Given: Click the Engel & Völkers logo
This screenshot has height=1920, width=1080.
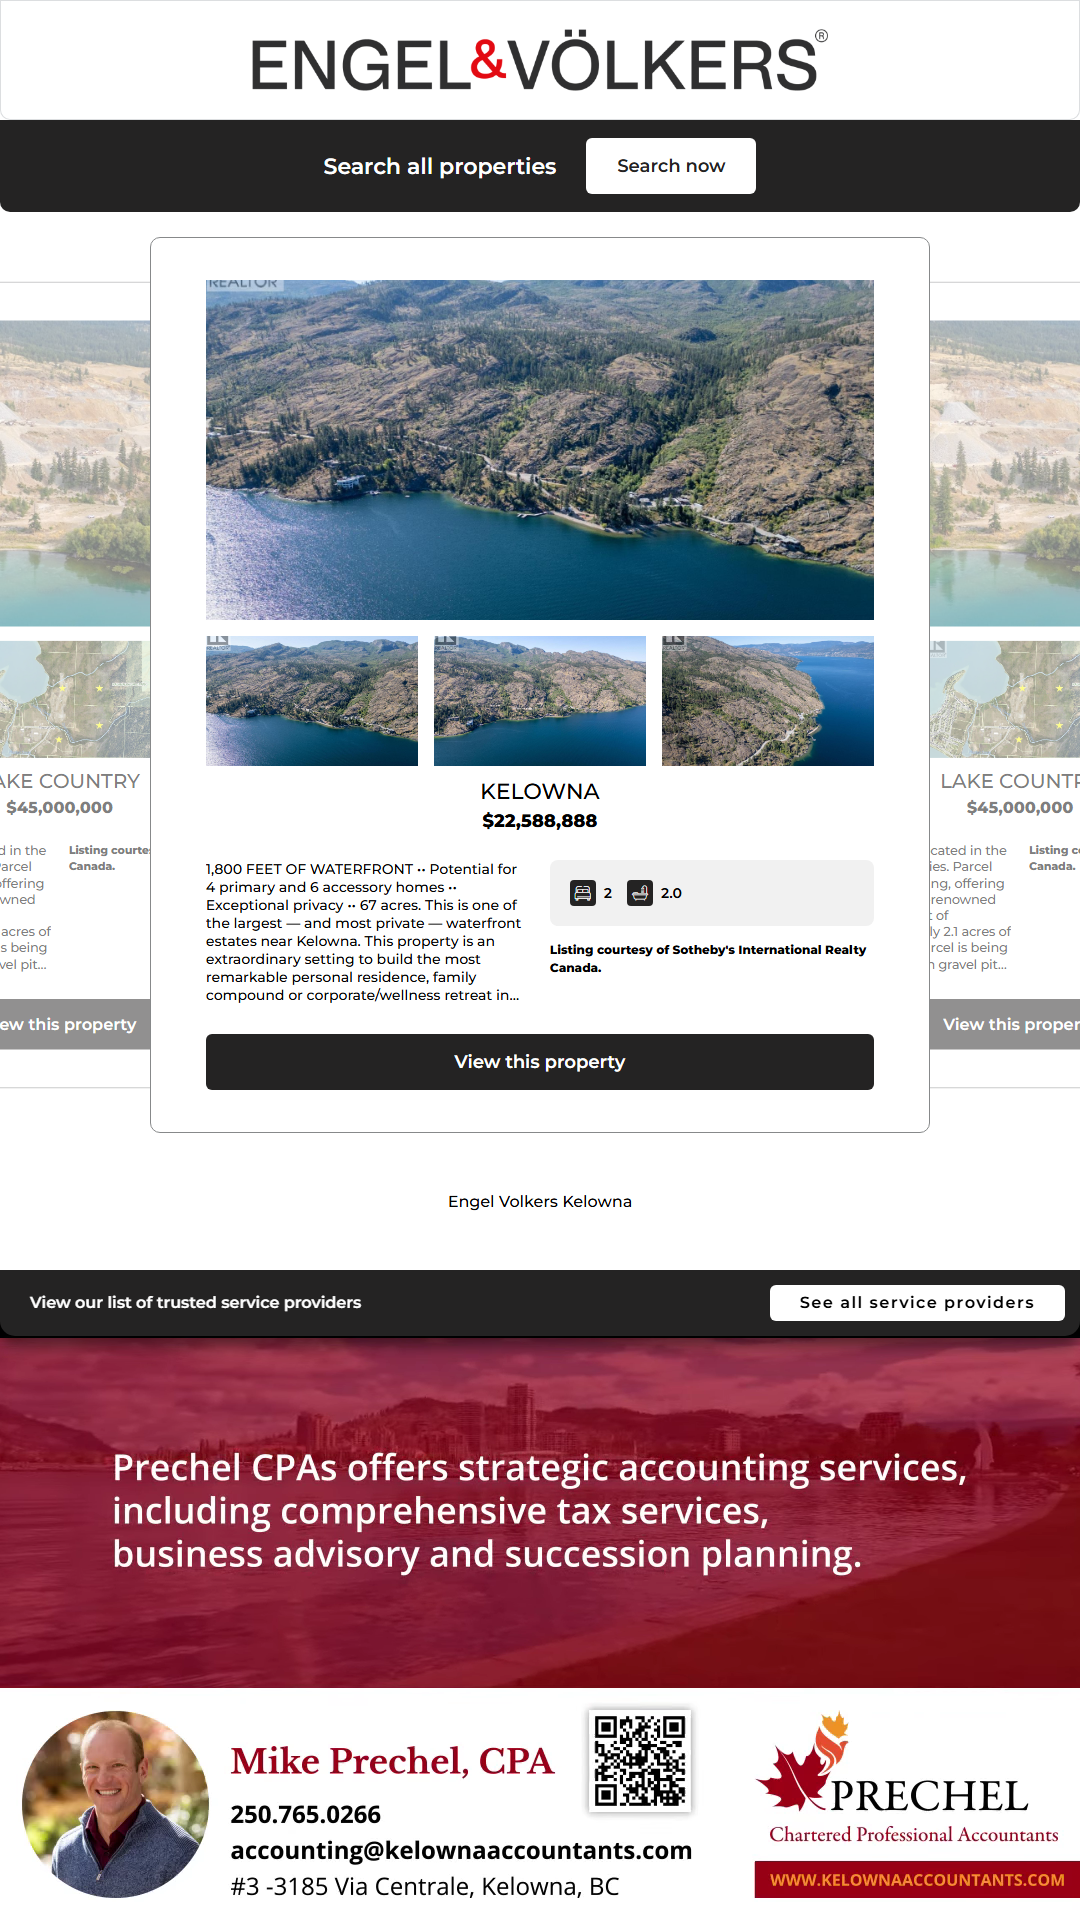Looking at the screenshot, I should click(539, 64).
